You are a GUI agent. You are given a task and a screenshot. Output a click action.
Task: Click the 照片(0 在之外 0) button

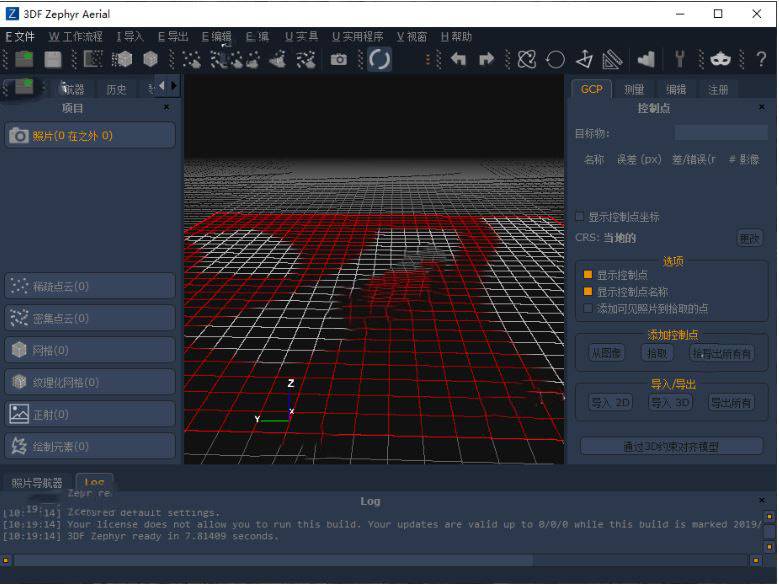(90, 135)
